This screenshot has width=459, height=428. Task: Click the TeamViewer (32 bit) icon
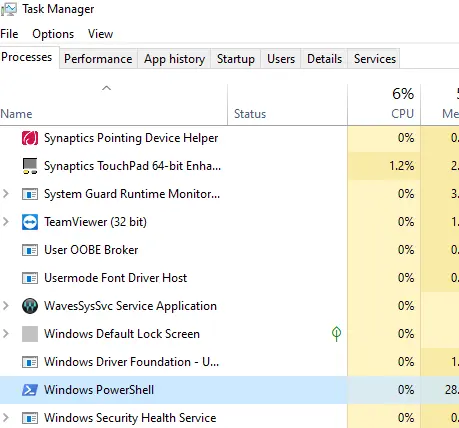(30, 222)
